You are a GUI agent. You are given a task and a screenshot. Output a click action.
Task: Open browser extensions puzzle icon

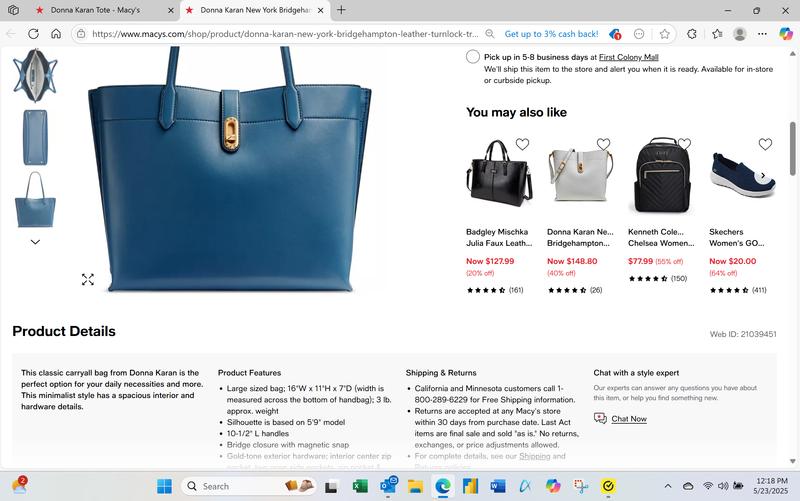692,34
